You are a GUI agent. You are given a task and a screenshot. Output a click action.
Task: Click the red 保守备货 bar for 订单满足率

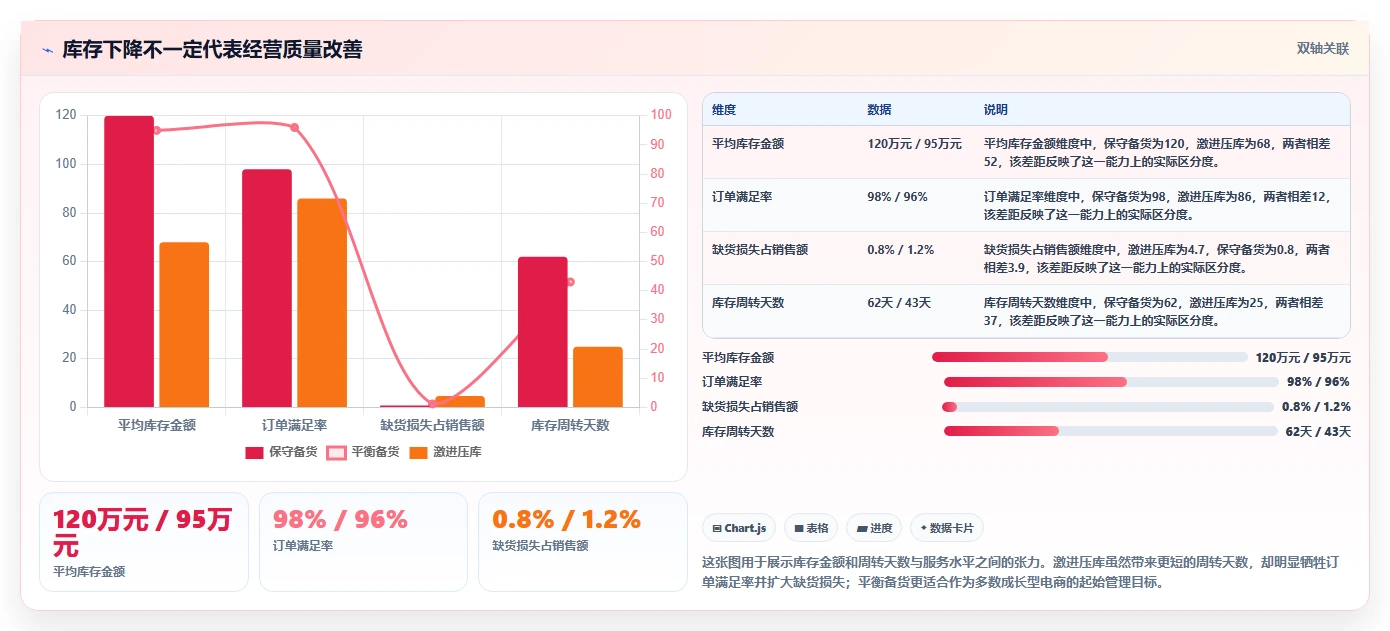click(267, 288)
